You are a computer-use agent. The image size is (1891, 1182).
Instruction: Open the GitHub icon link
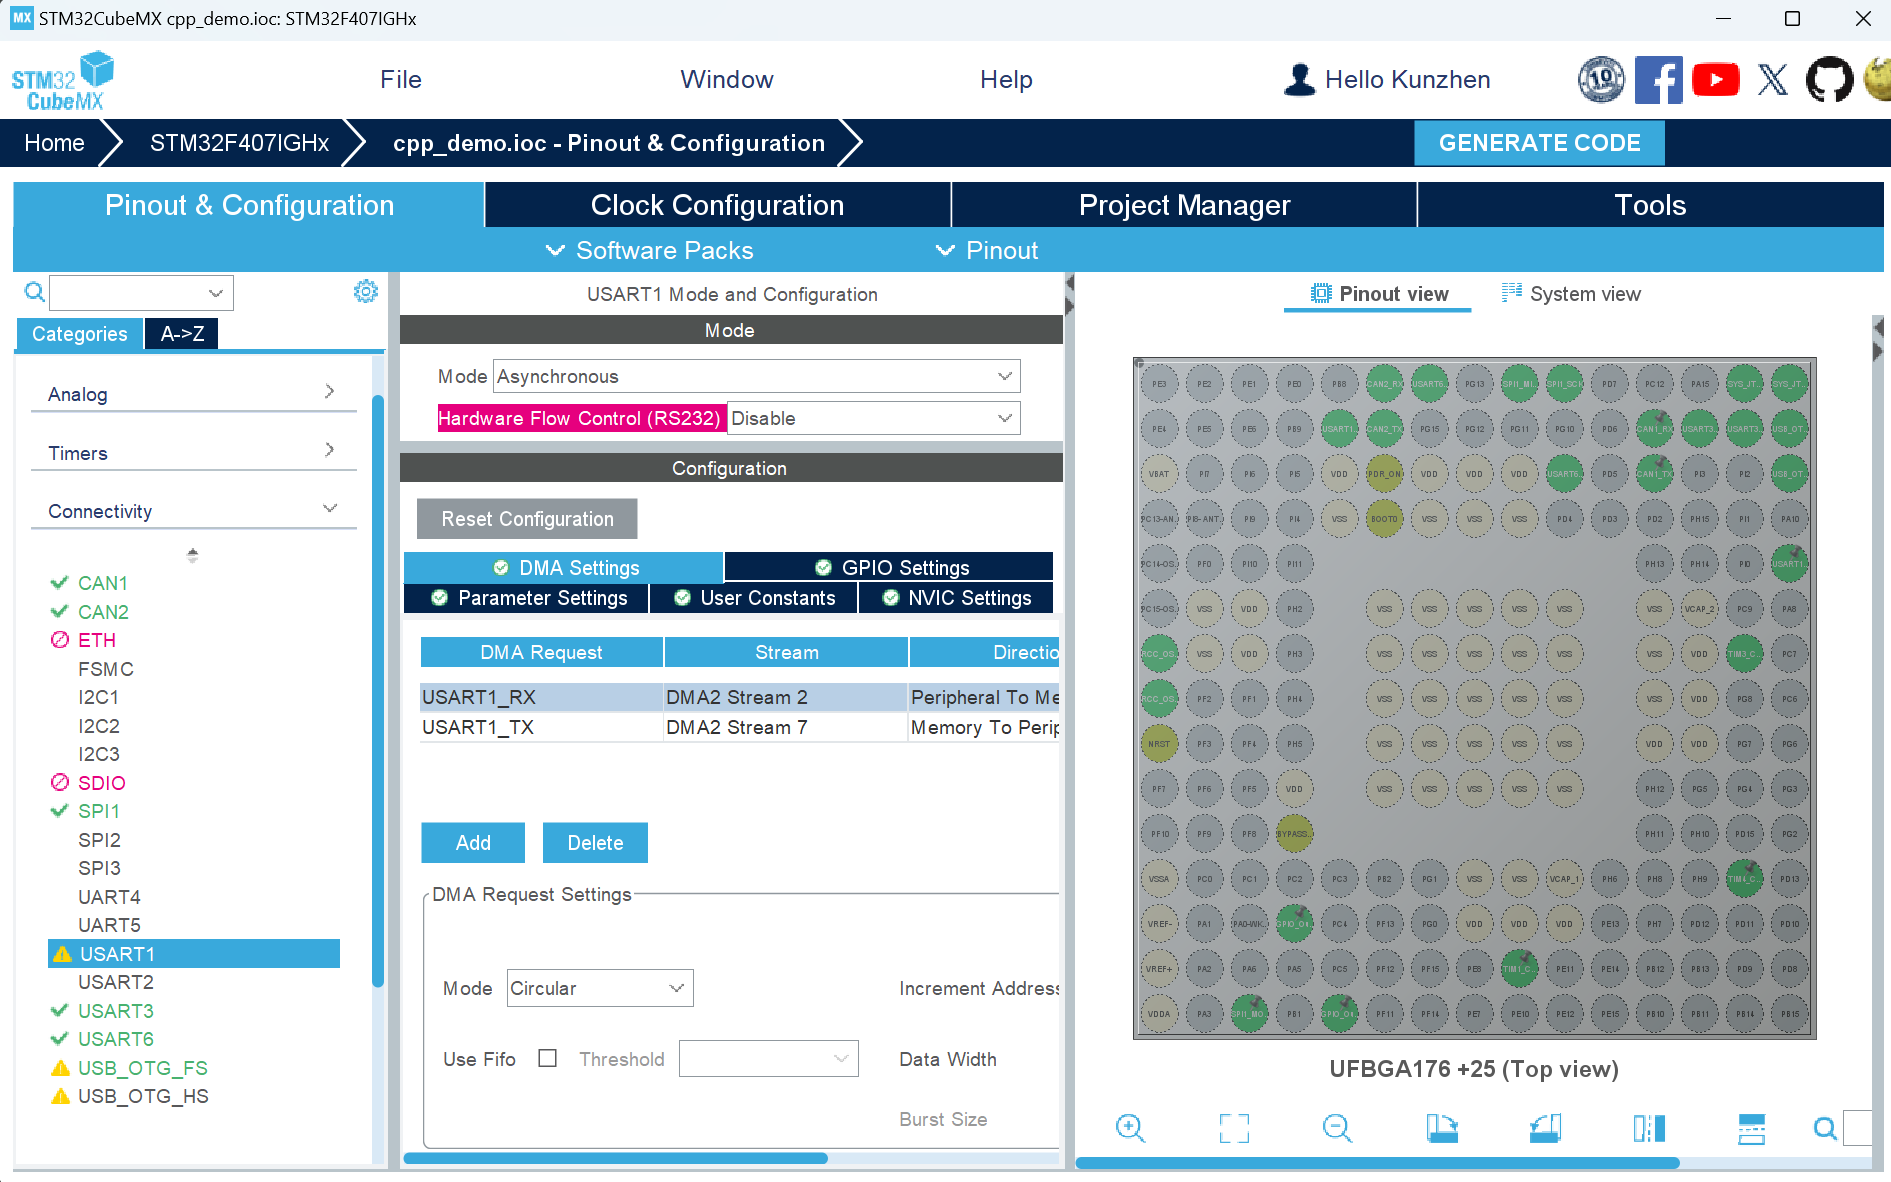[x=1829, y=80]
